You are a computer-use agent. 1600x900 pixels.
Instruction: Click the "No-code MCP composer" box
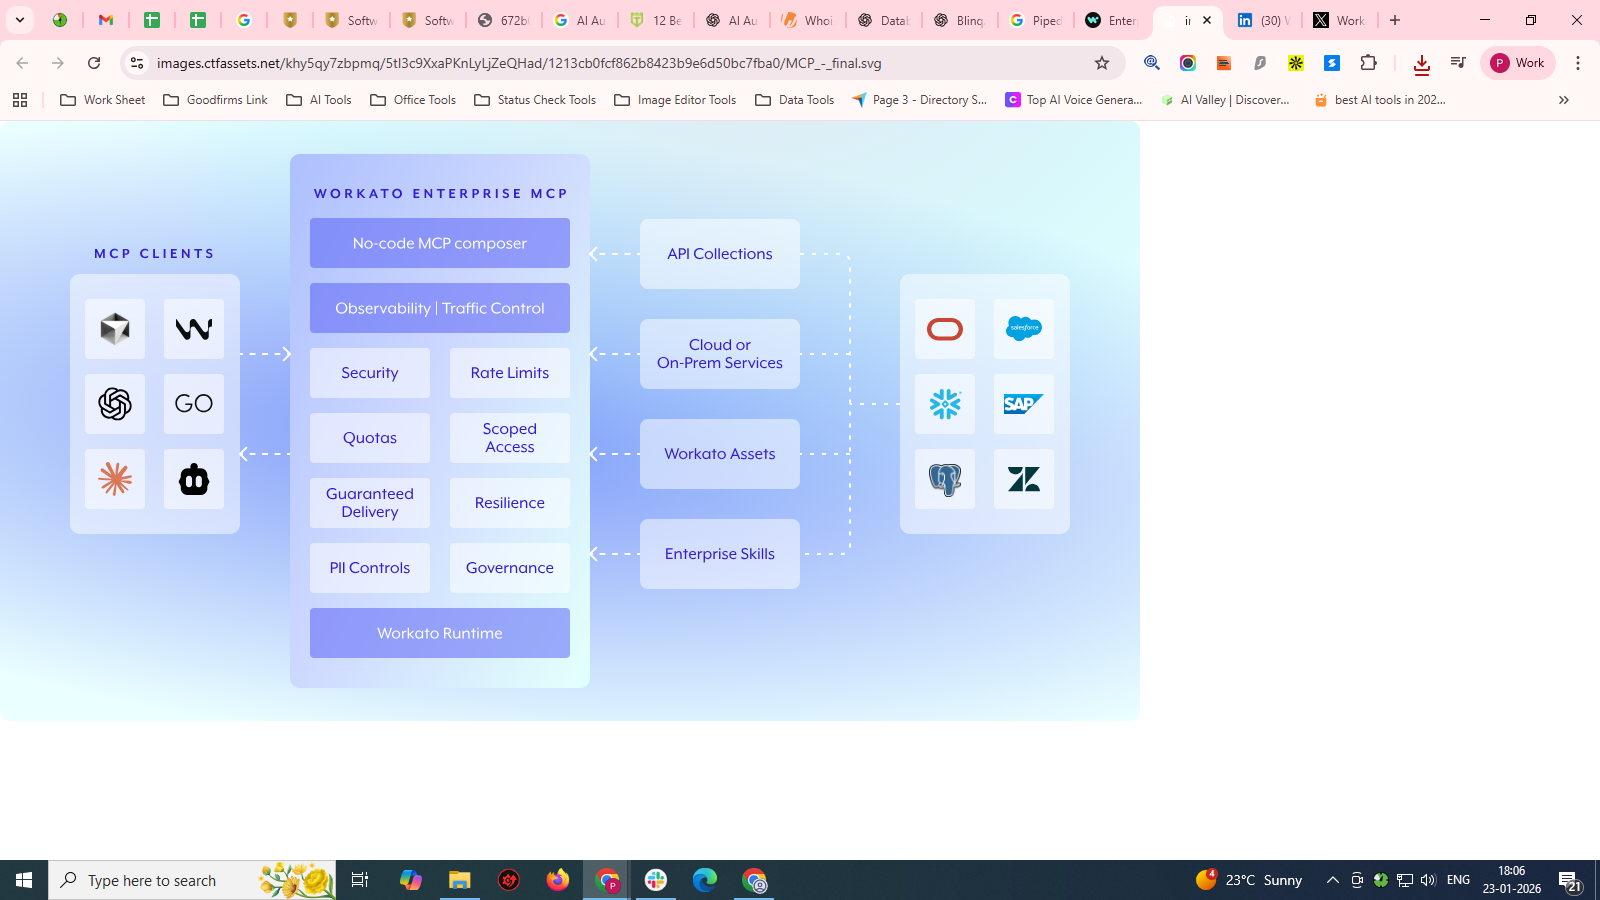pyautogui.click(x=440, y=243)
